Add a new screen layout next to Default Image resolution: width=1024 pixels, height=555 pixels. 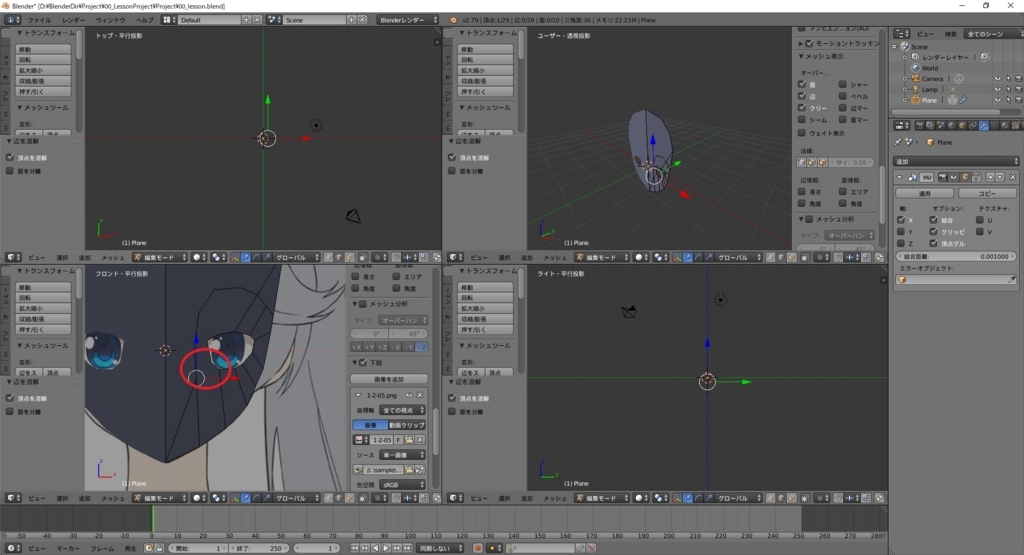click(x=246, y=20)
